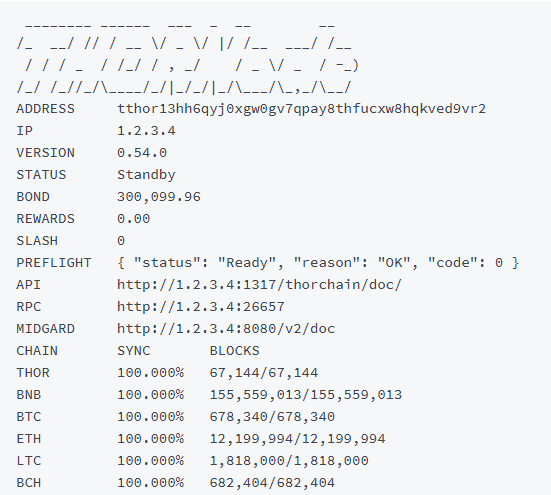Click the SLASH value
The image size is (551, 495).
click(121, 241)
